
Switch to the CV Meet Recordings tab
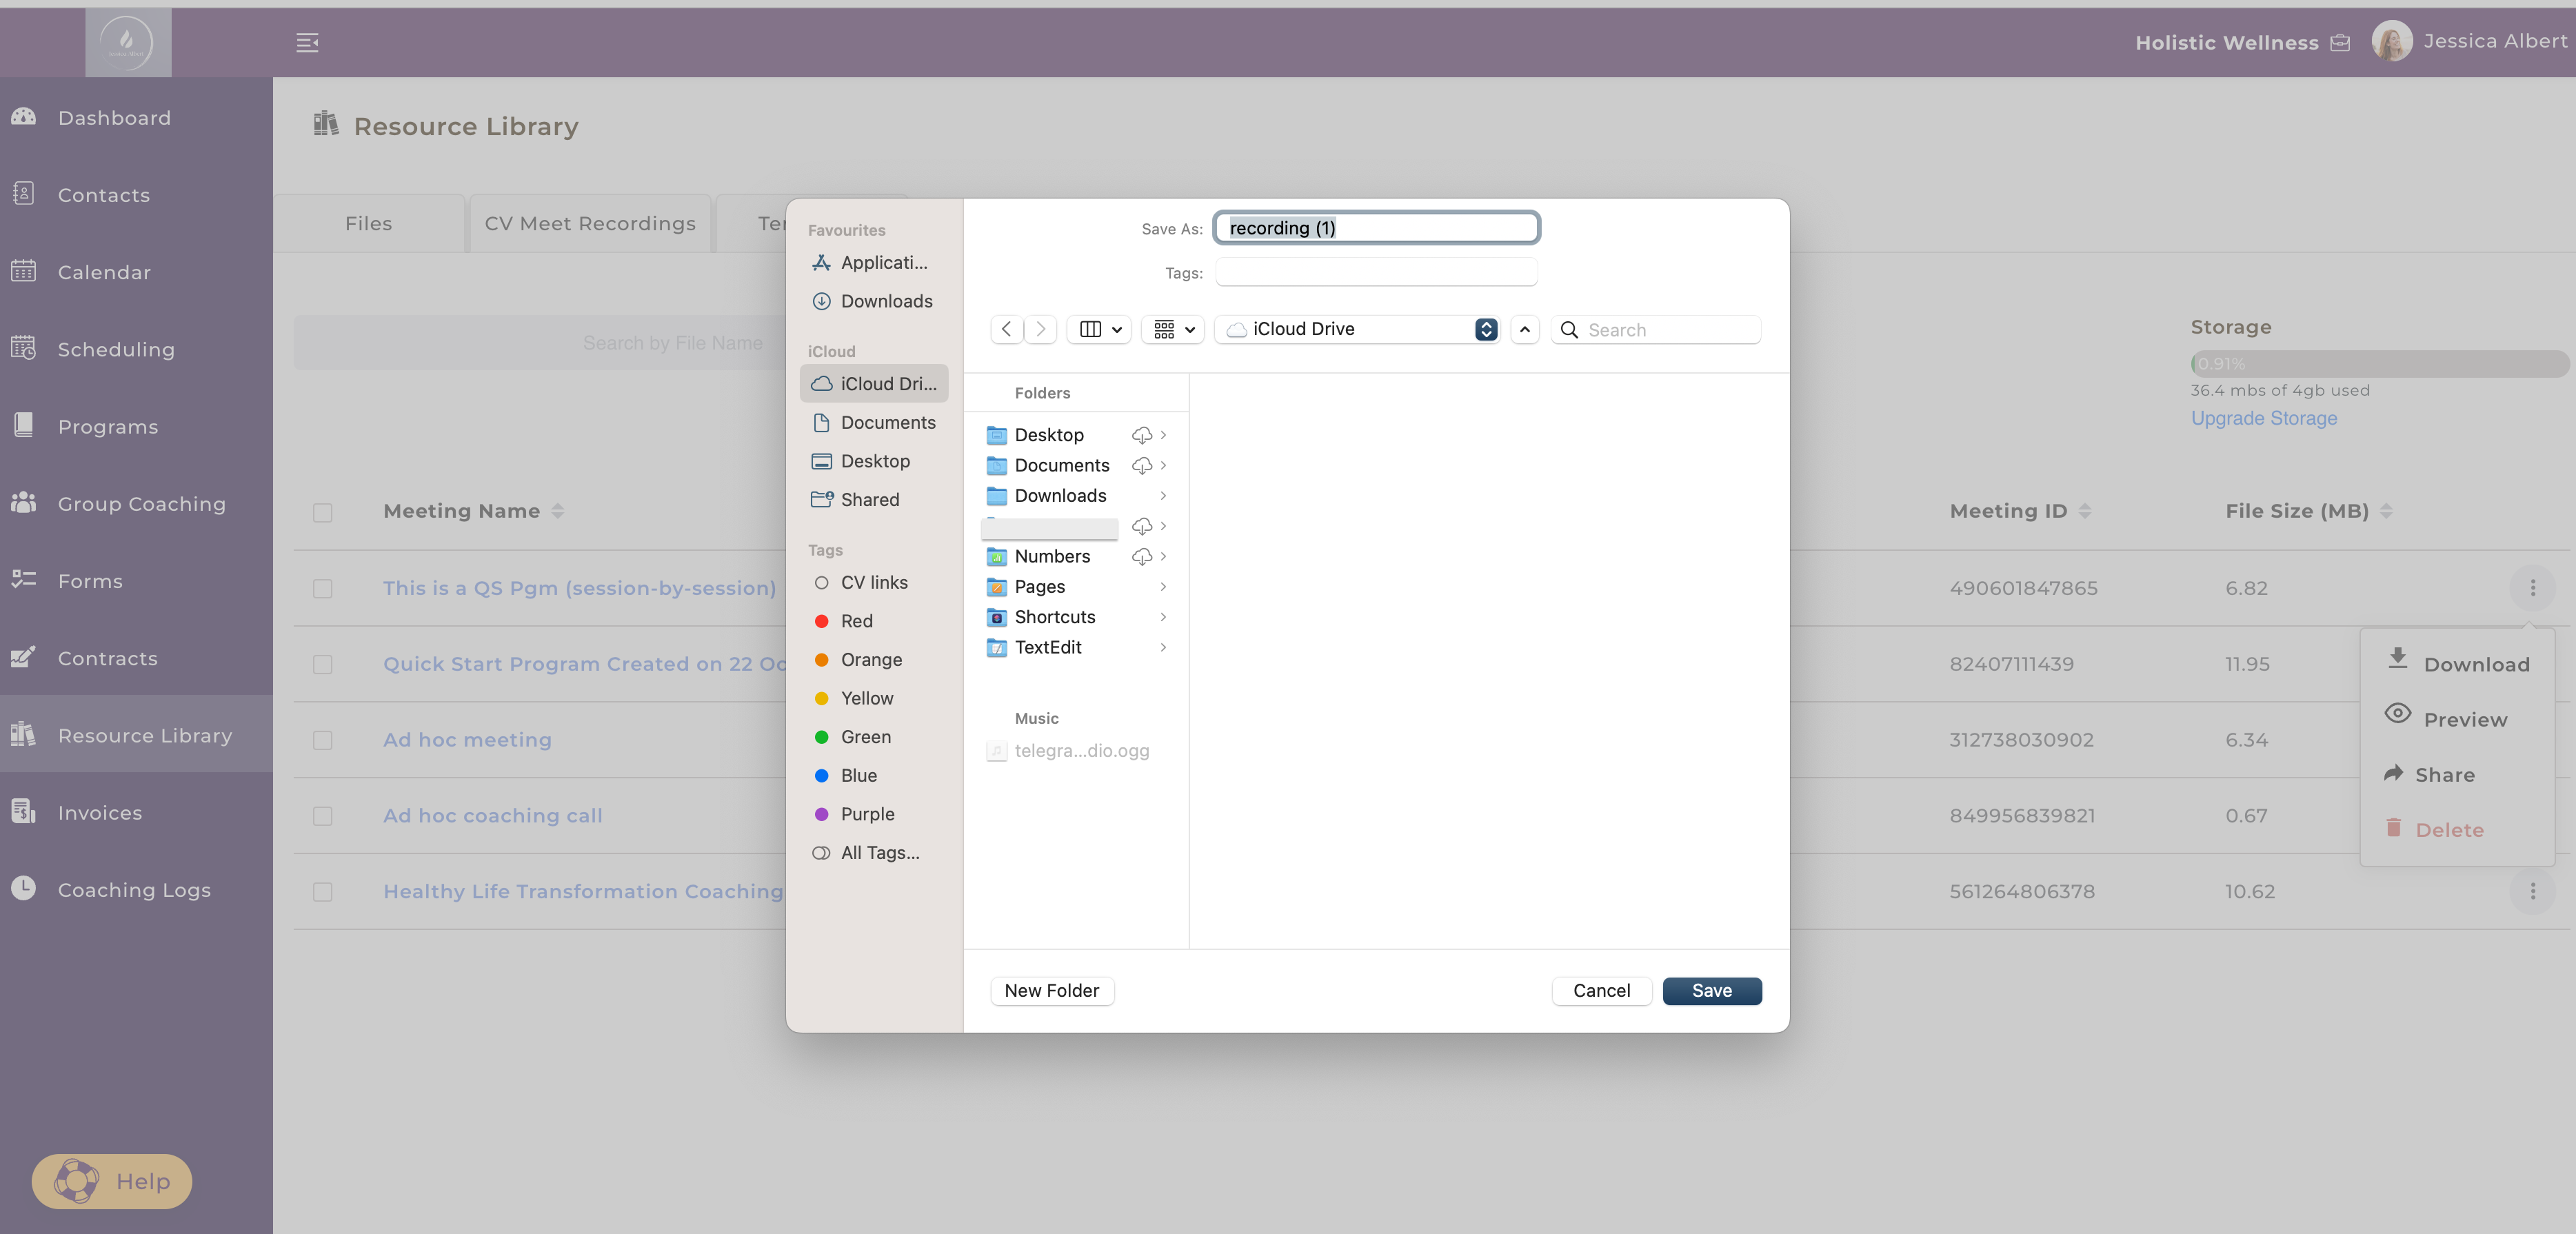(x=589, y=223)
